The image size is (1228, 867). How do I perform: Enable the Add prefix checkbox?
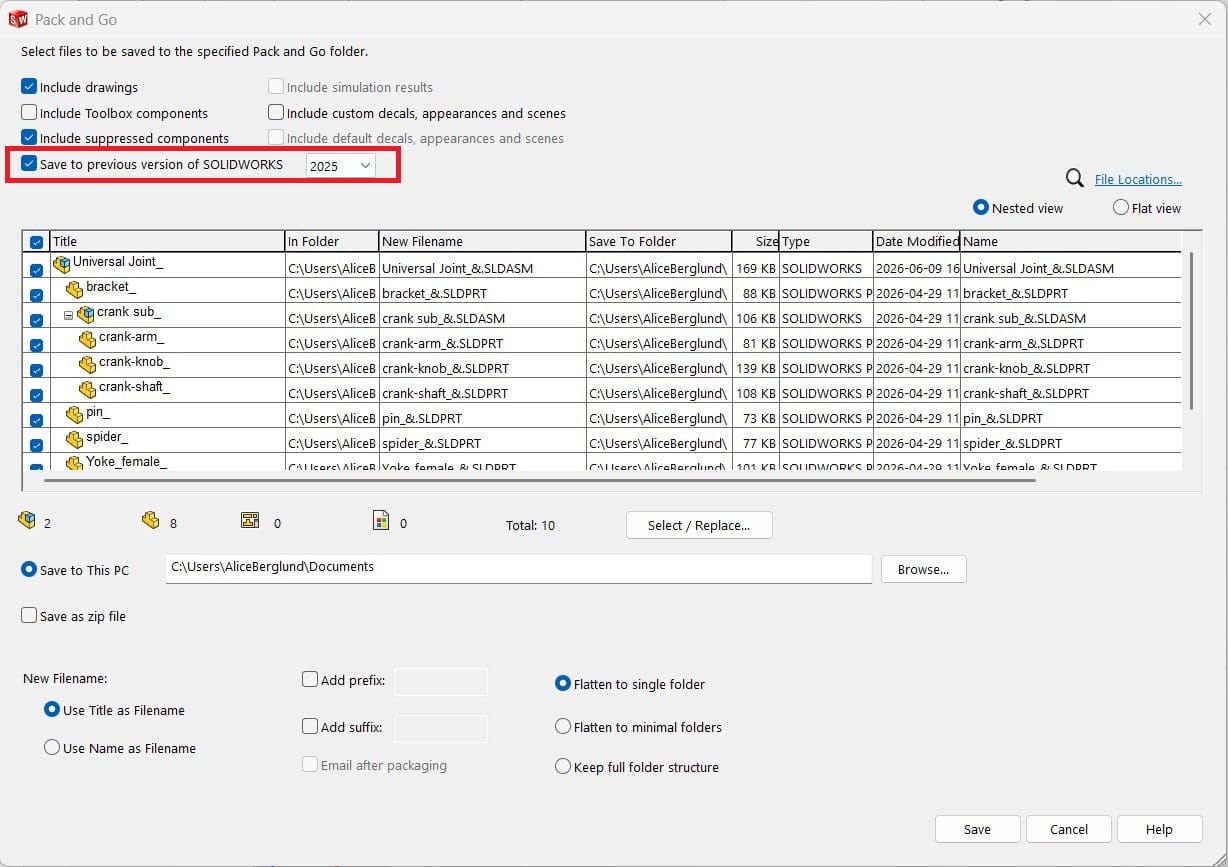point(310,680)
